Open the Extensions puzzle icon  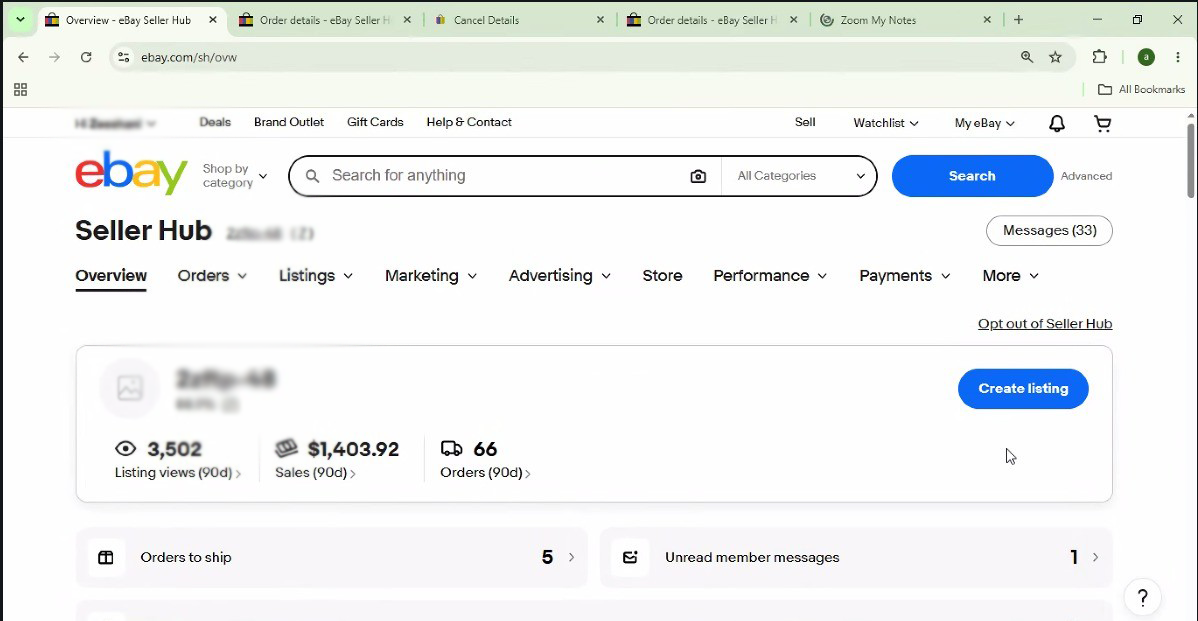pyautogui.click(x=1099, y=57)
